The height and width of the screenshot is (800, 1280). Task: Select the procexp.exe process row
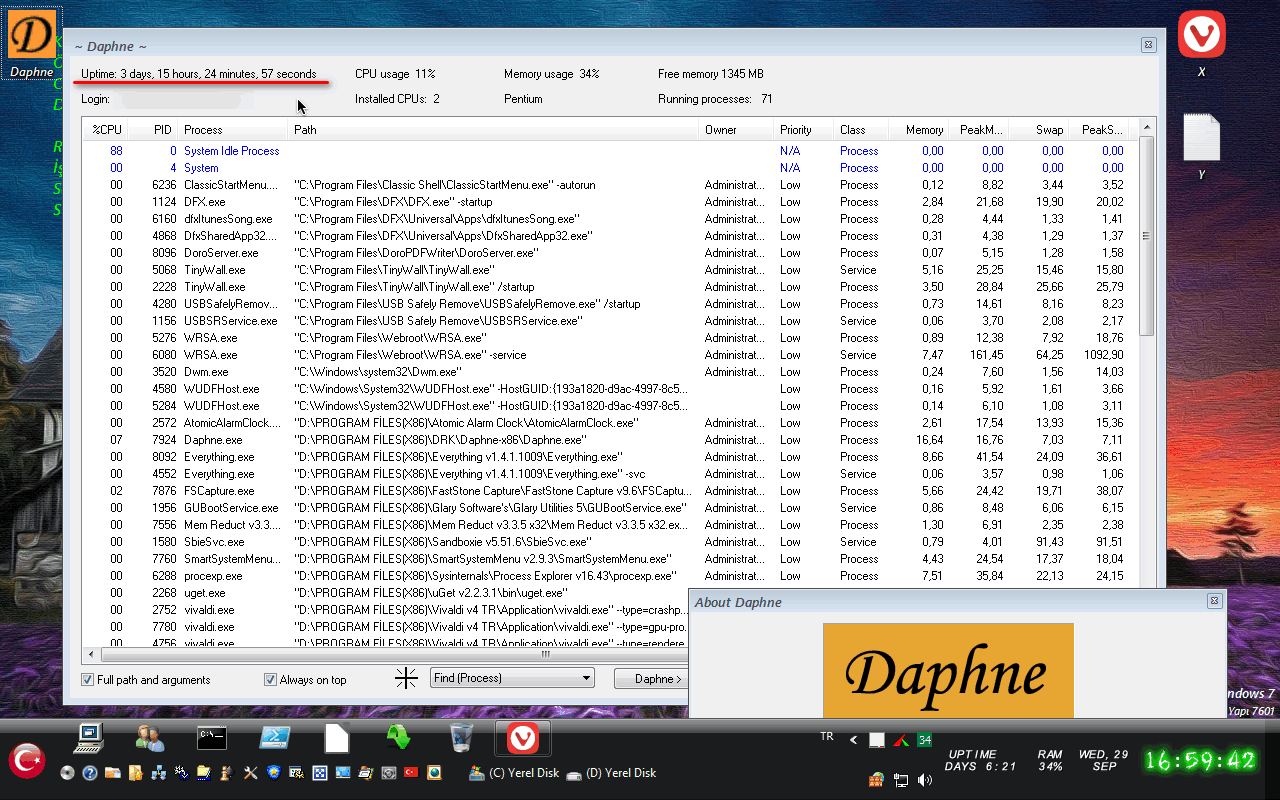610,576
